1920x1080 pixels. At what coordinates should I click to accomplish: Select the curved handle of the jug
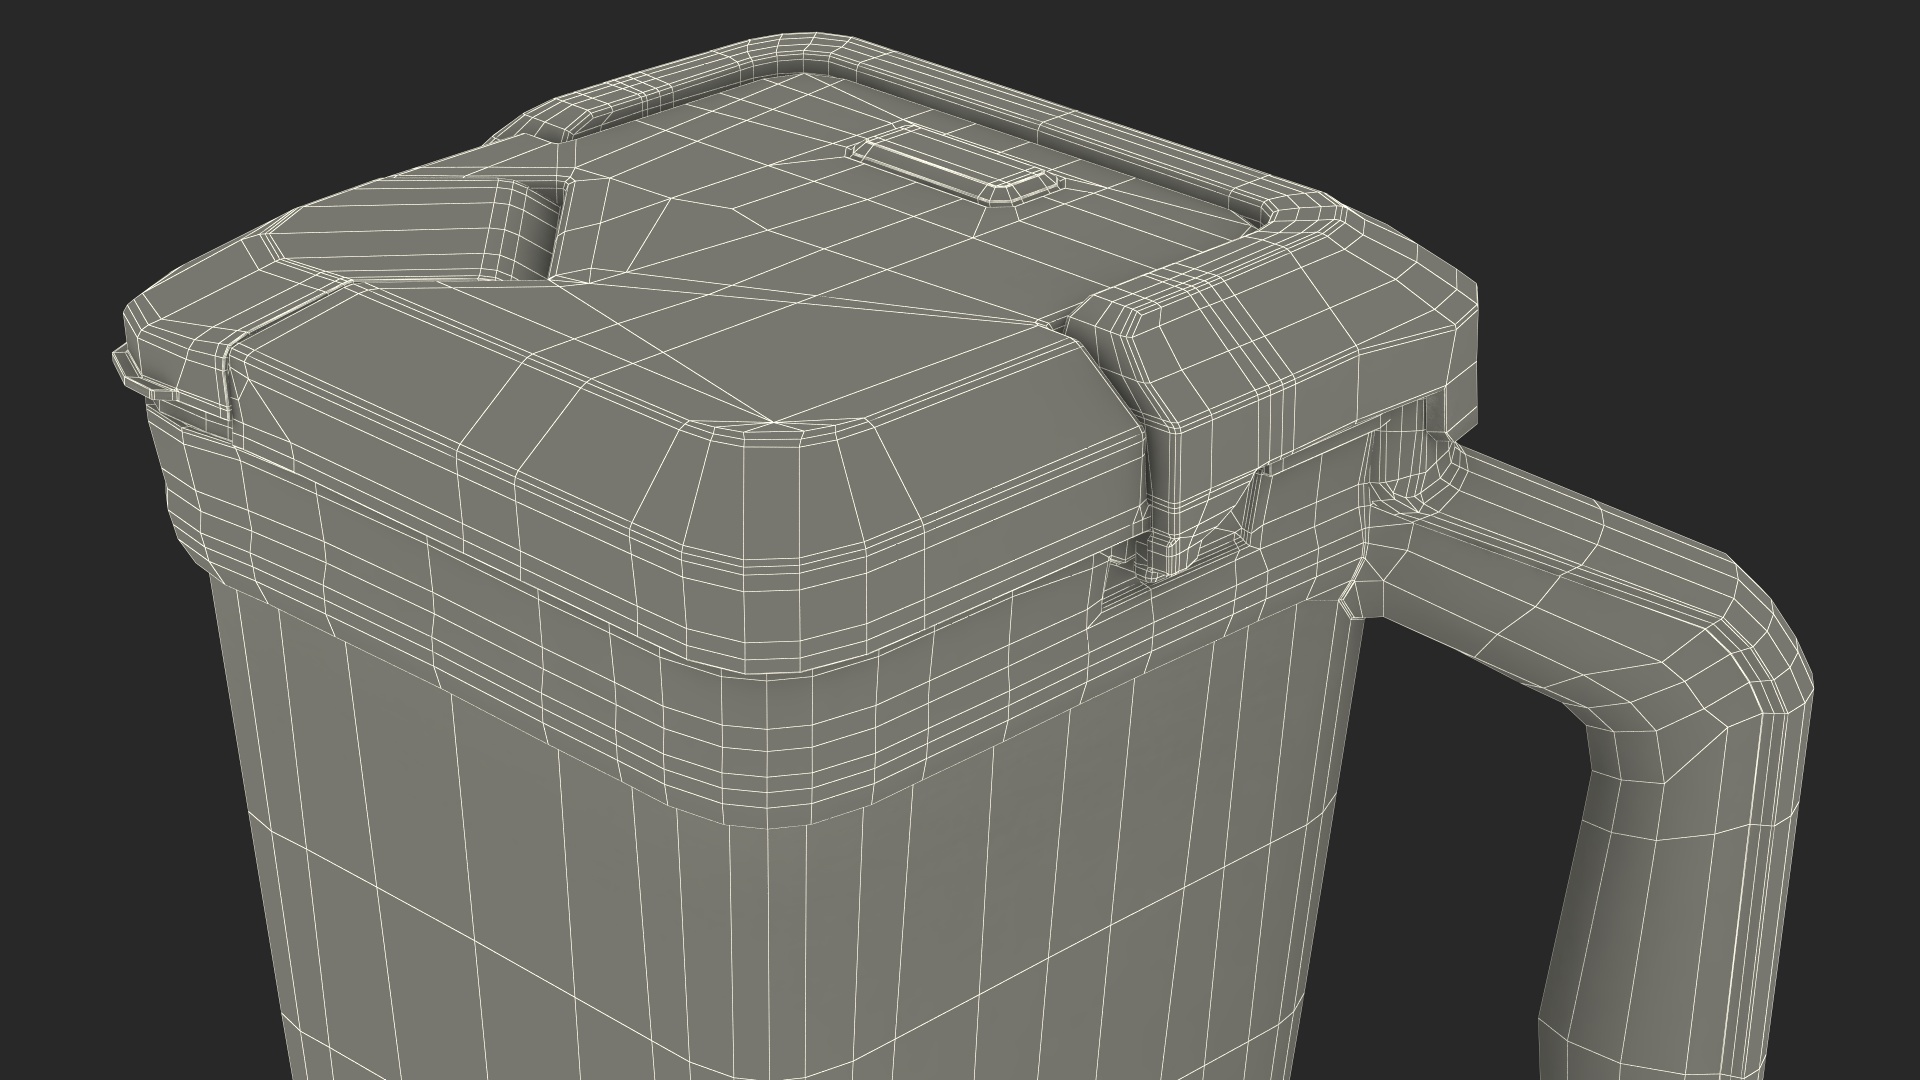1600,600
